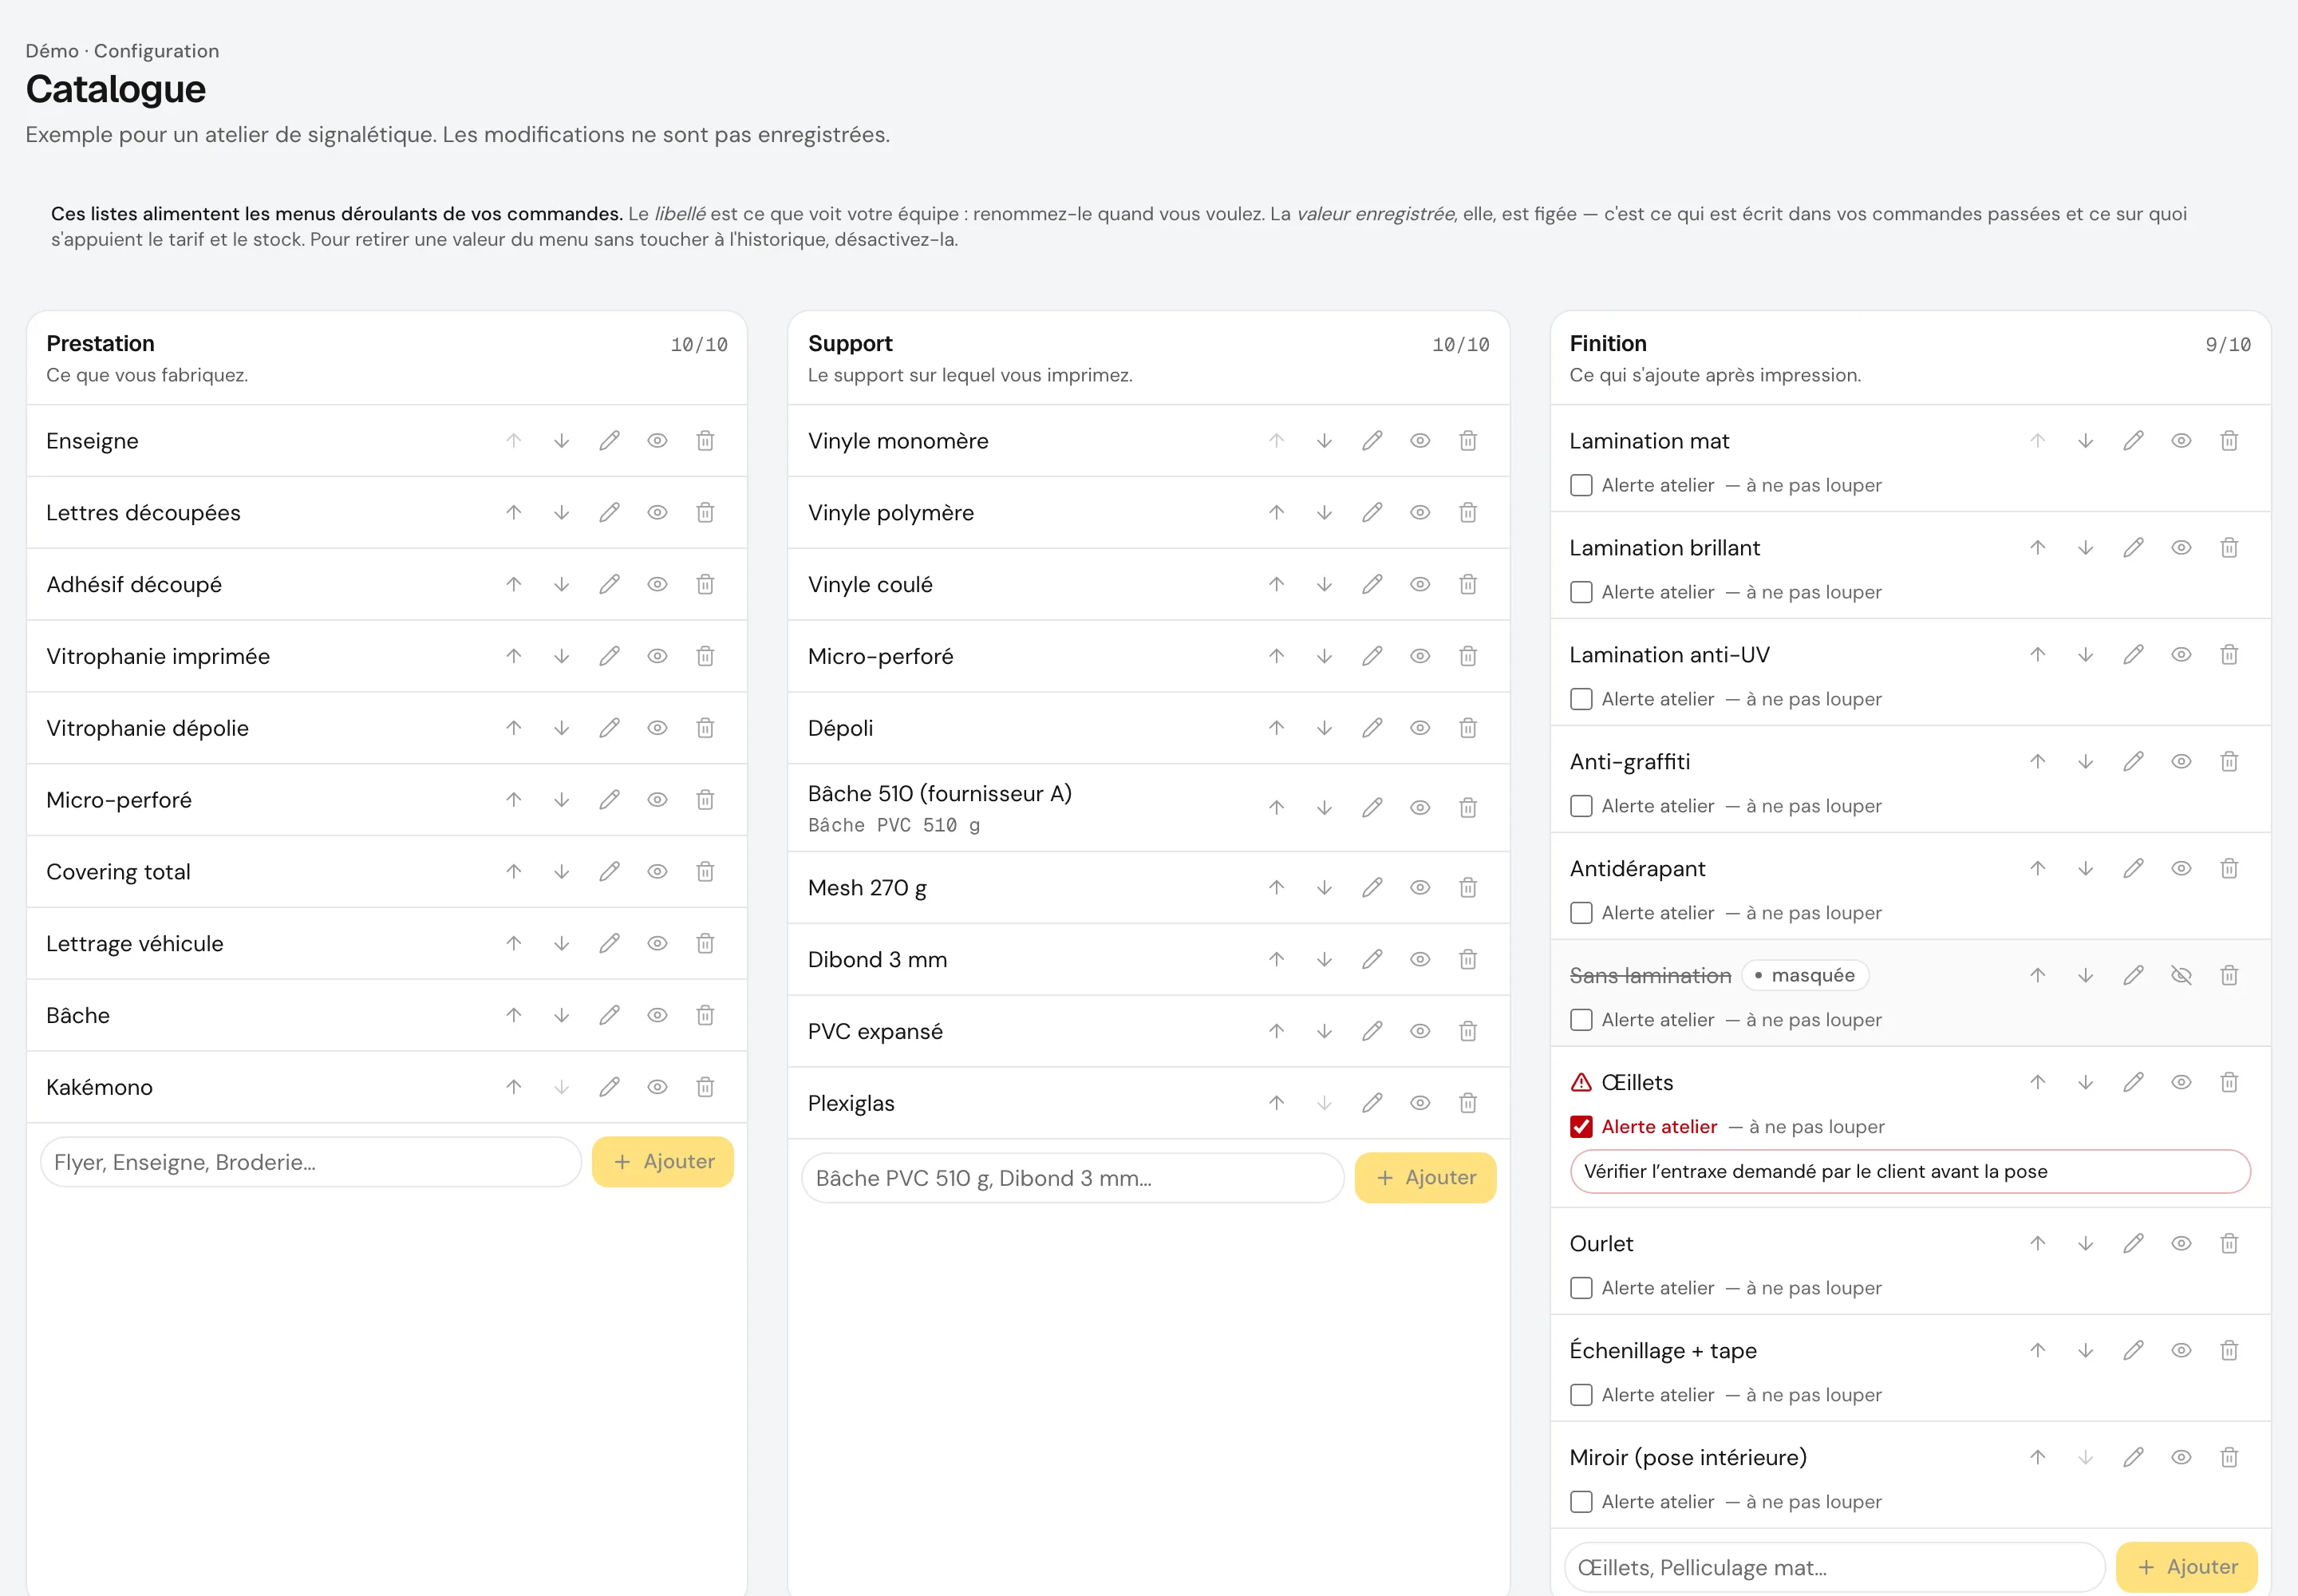
Task: Check Alerte atelier under Lamination anti-UV
Action: tap(1581, 700)
